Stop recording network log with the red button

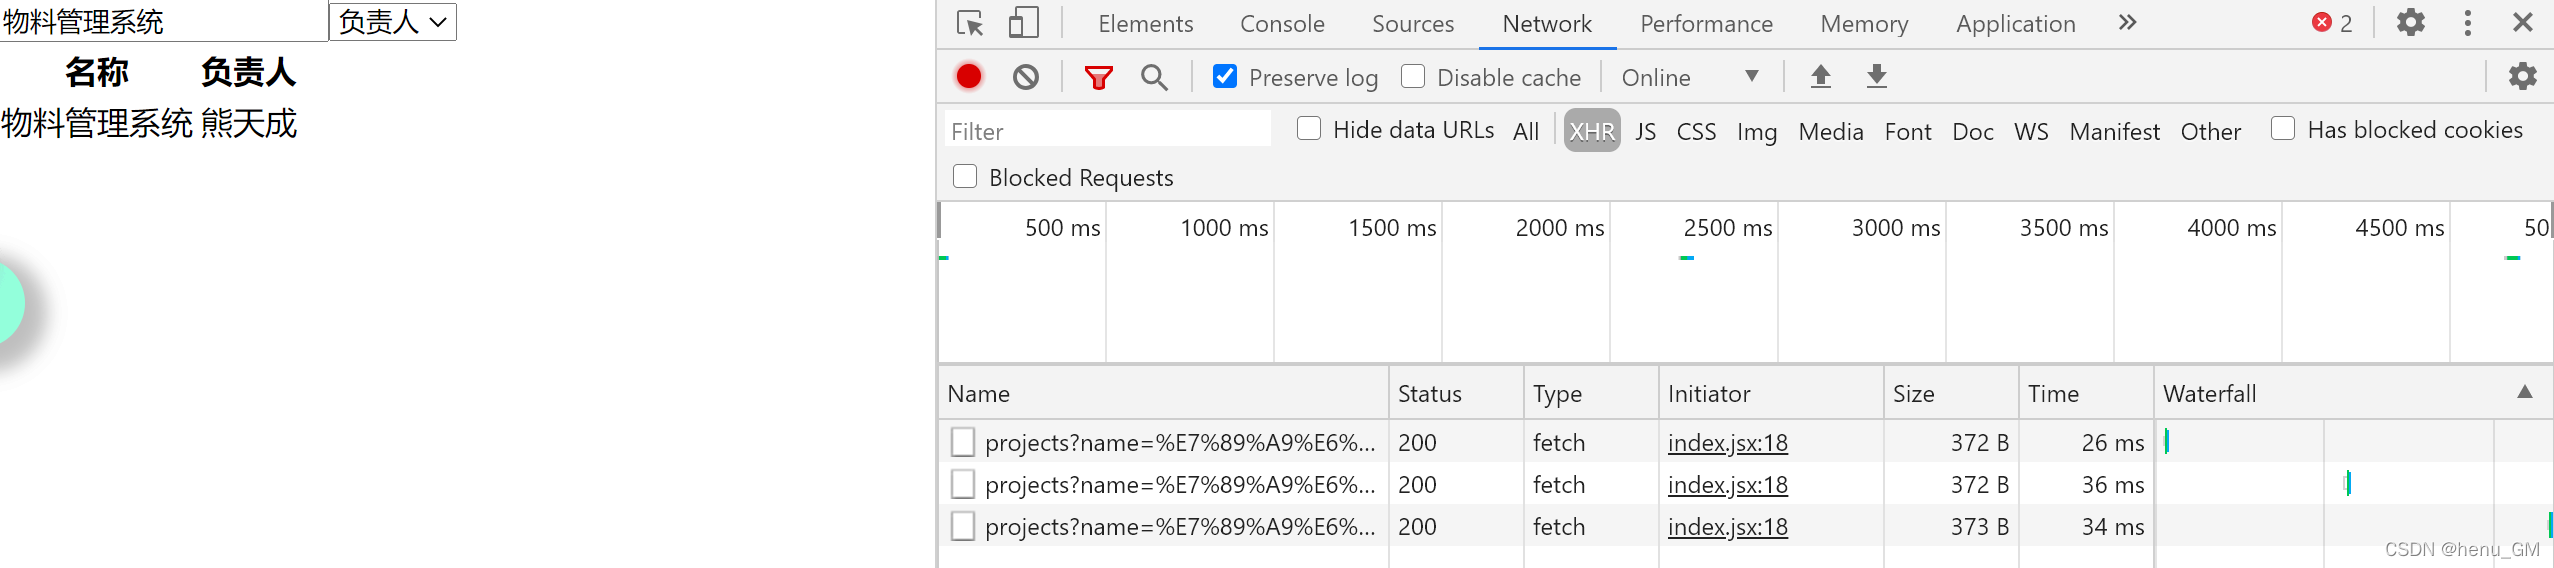click(x=968, y=77)
